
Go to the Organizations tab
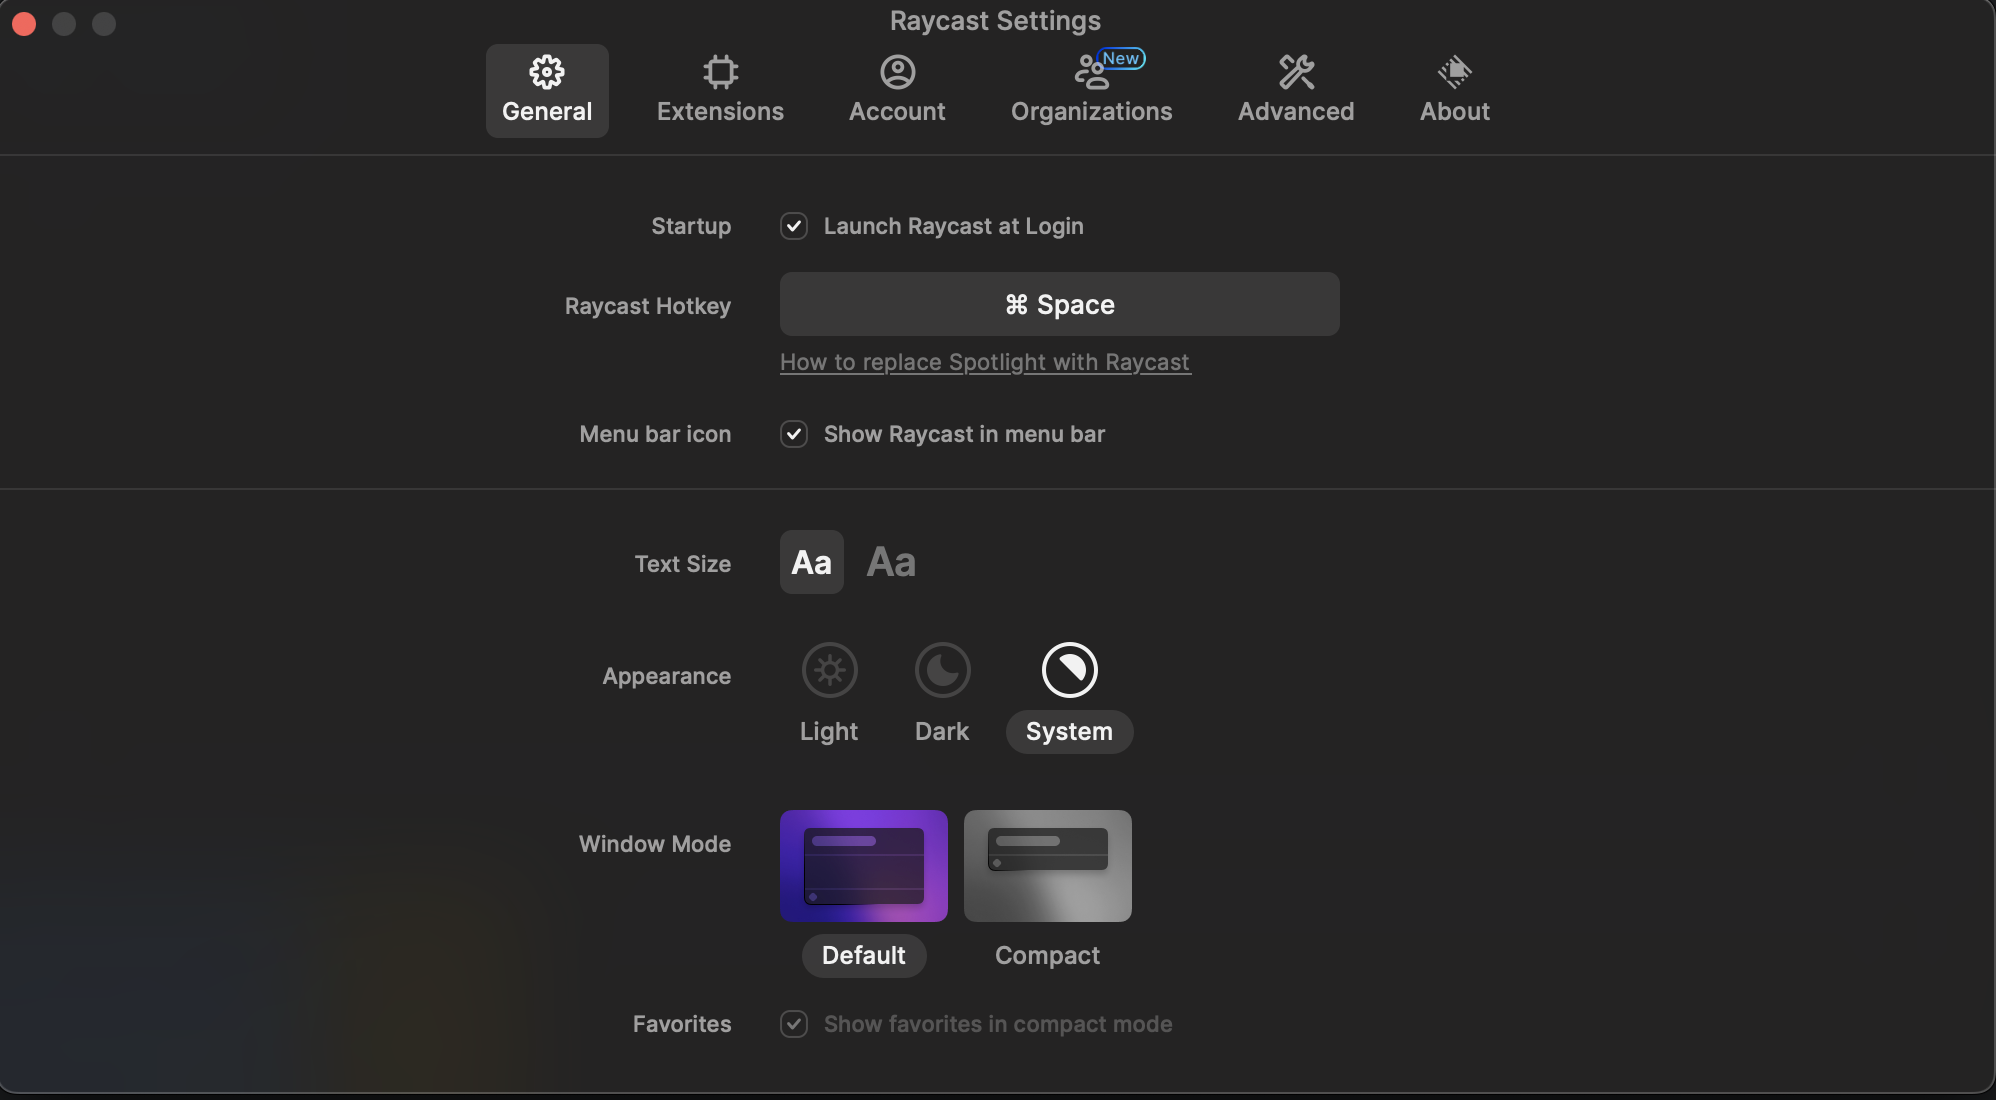1091,90
